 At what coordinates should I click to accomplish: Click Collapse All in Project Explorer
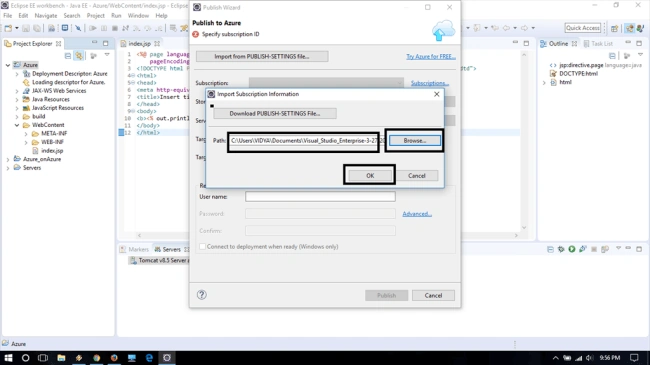(68, 56)
